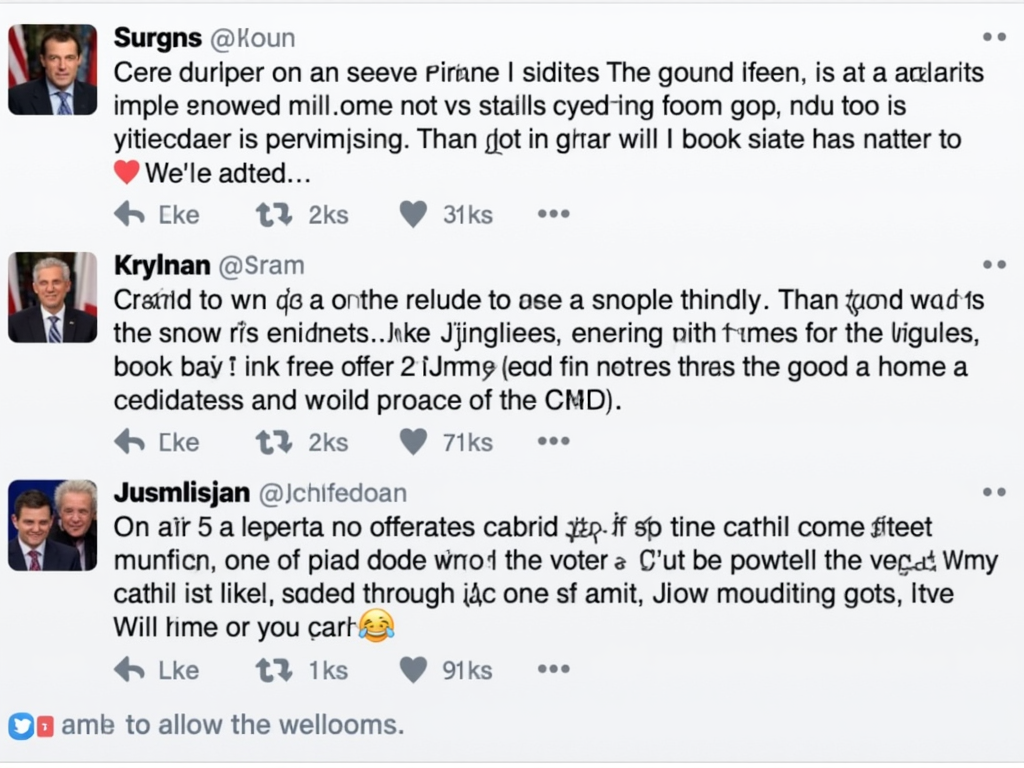Image resolution: width=1024 pixels, height=768 pixels.
Task: Reply to the Surgns tweet
Action: [129, 214]
